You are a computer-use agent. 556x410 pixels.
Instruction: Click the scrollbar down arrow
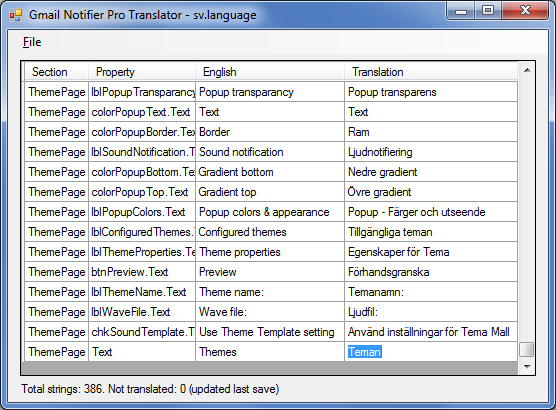(527, 367)
